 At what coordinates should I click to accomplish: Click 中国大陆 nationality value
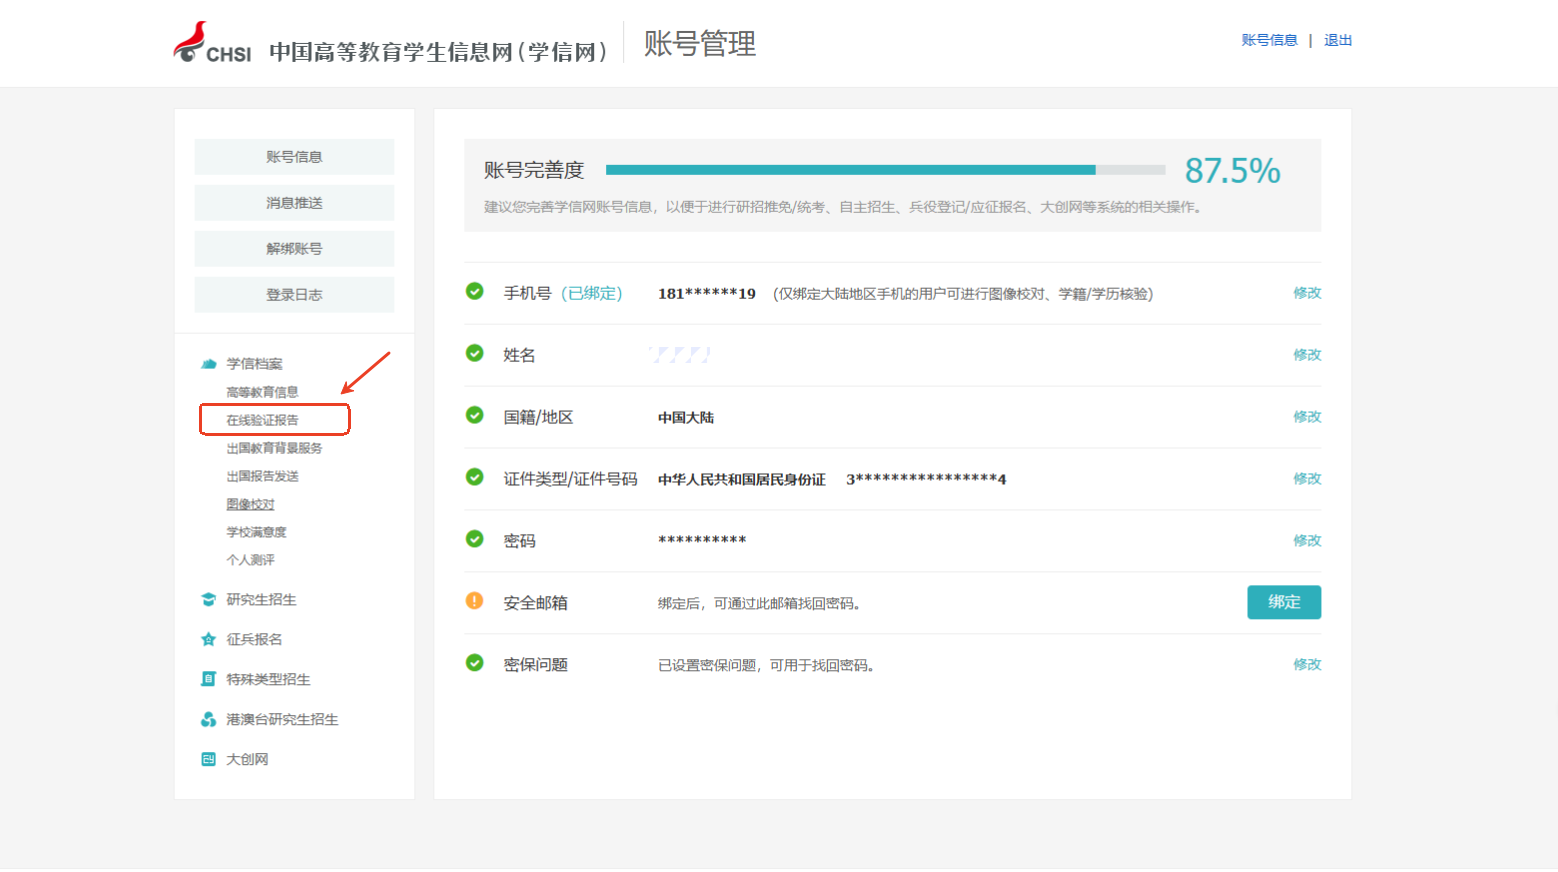(686, 418)
